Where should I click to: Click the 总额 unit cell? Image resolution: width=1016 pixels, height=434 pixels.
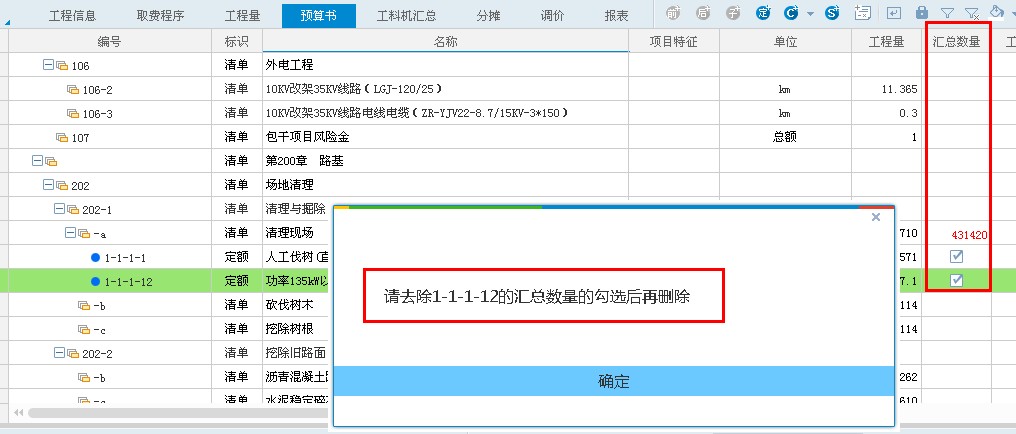[x=785, y=137]
